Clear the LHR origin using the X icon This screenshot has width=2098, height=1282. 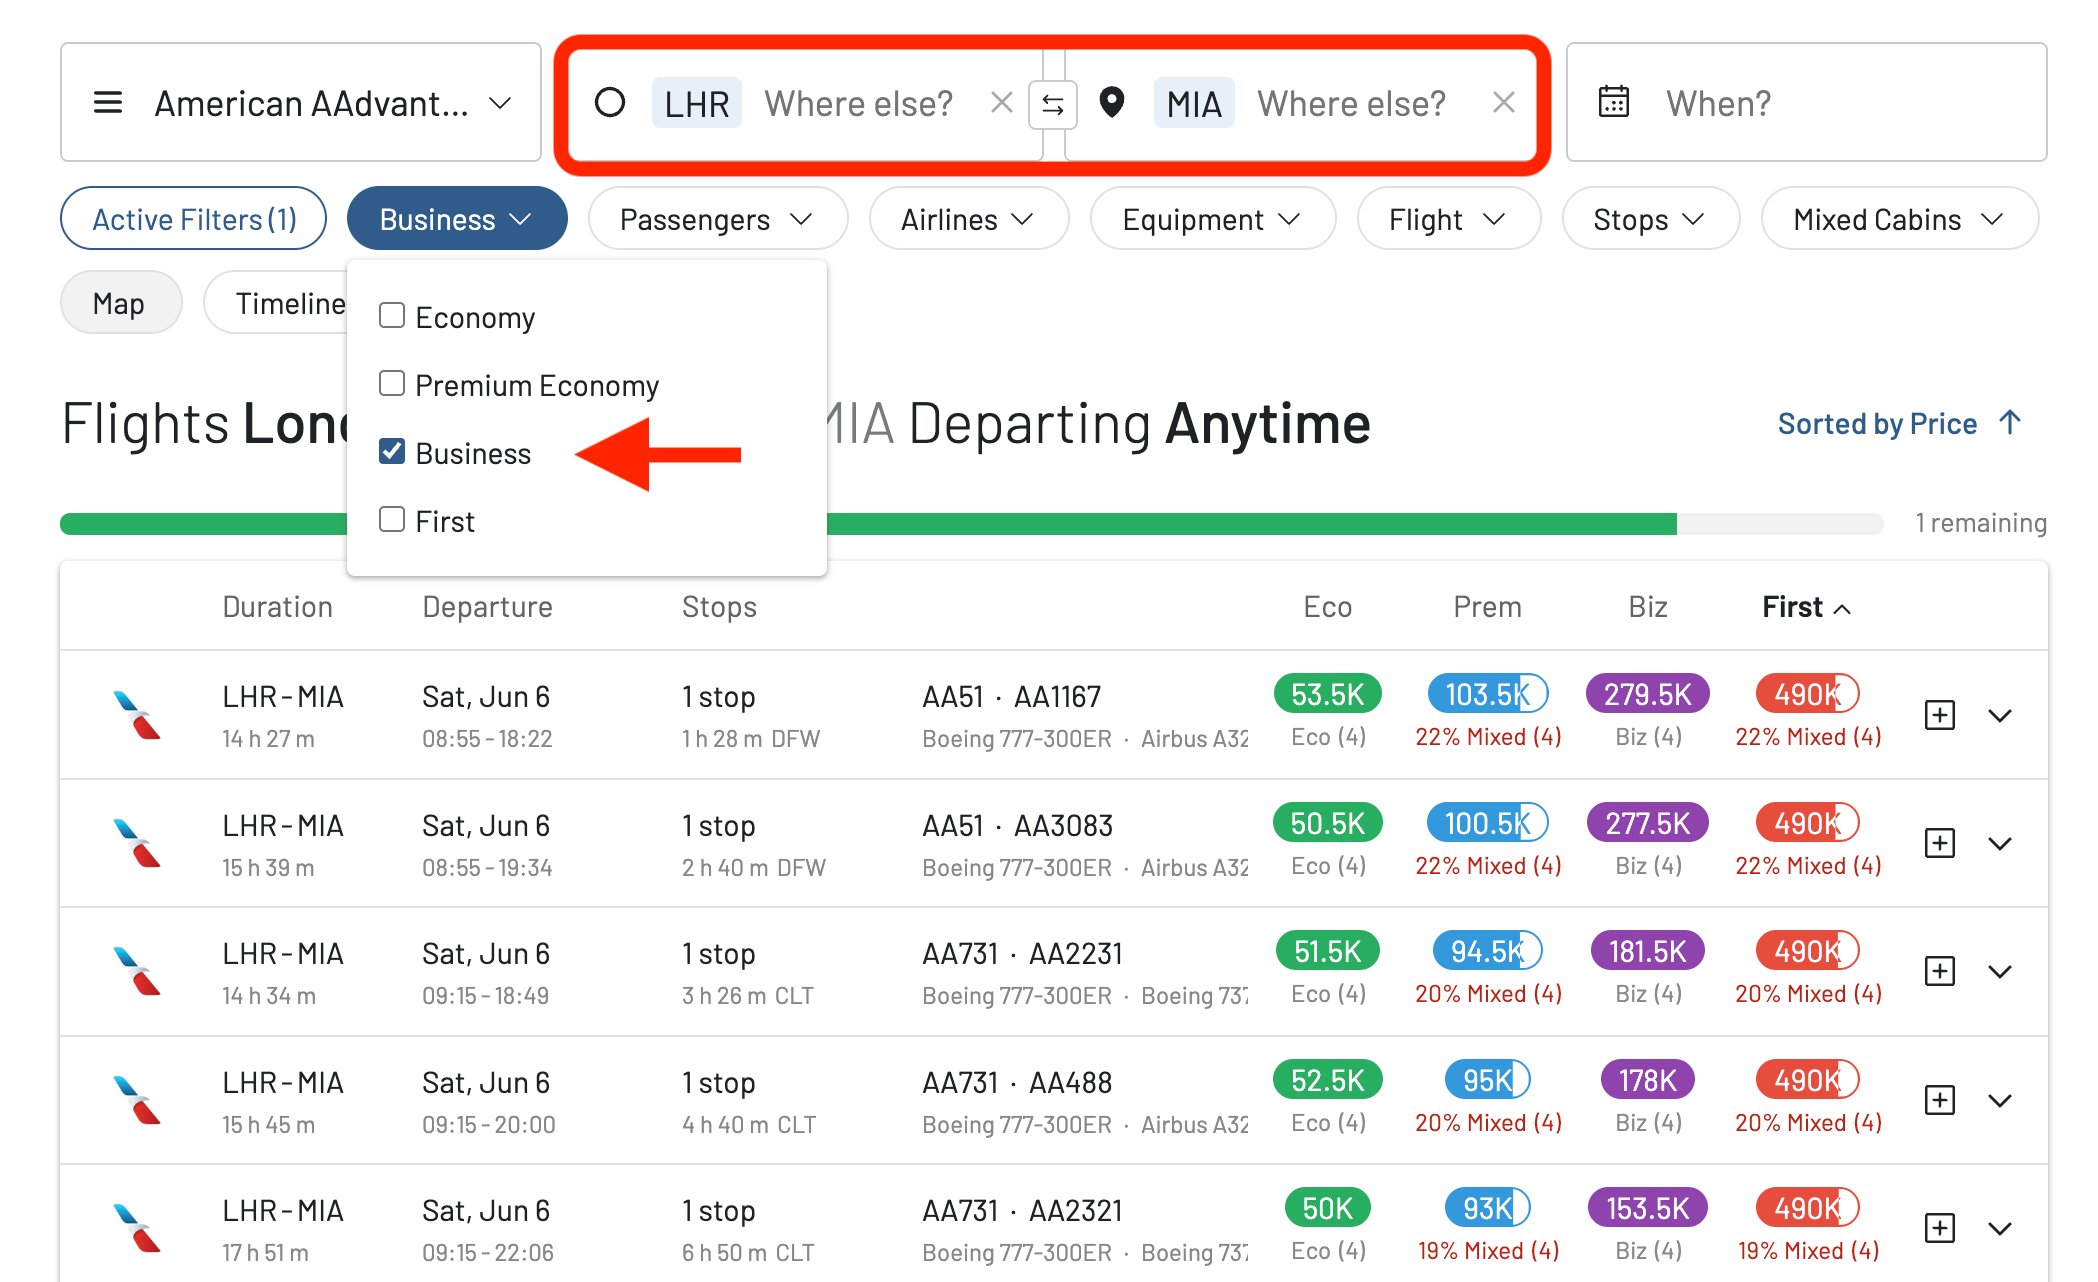999,103
